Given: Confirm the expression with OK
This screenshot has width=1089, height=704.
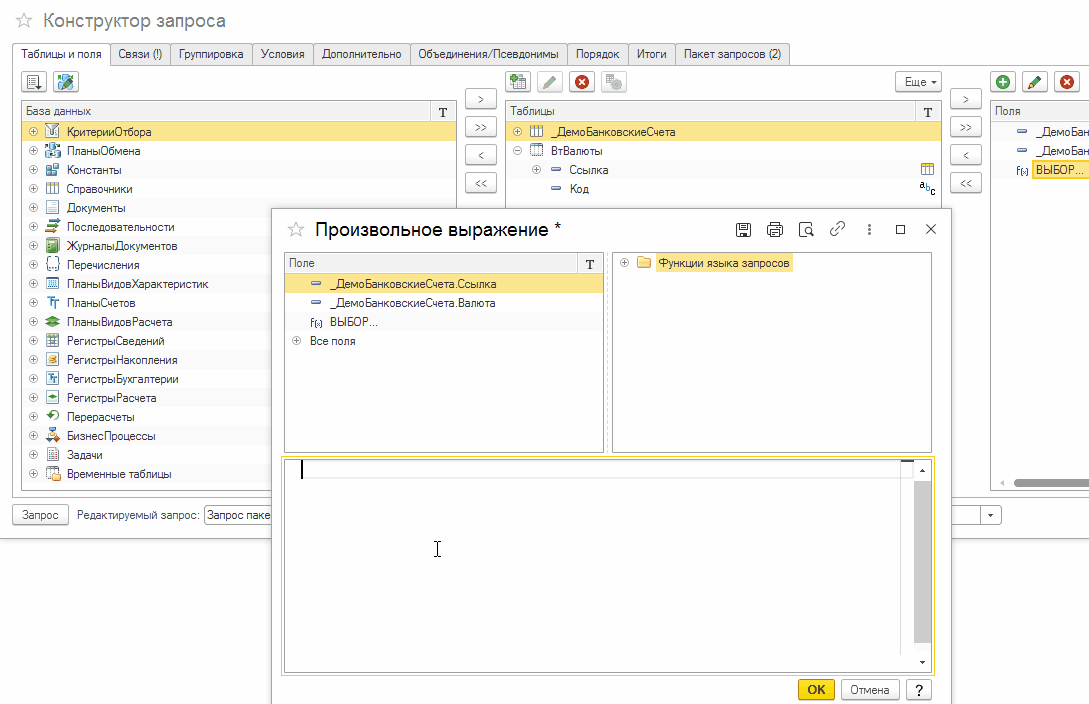Looking at the screenshot, I should coord(816,689).
